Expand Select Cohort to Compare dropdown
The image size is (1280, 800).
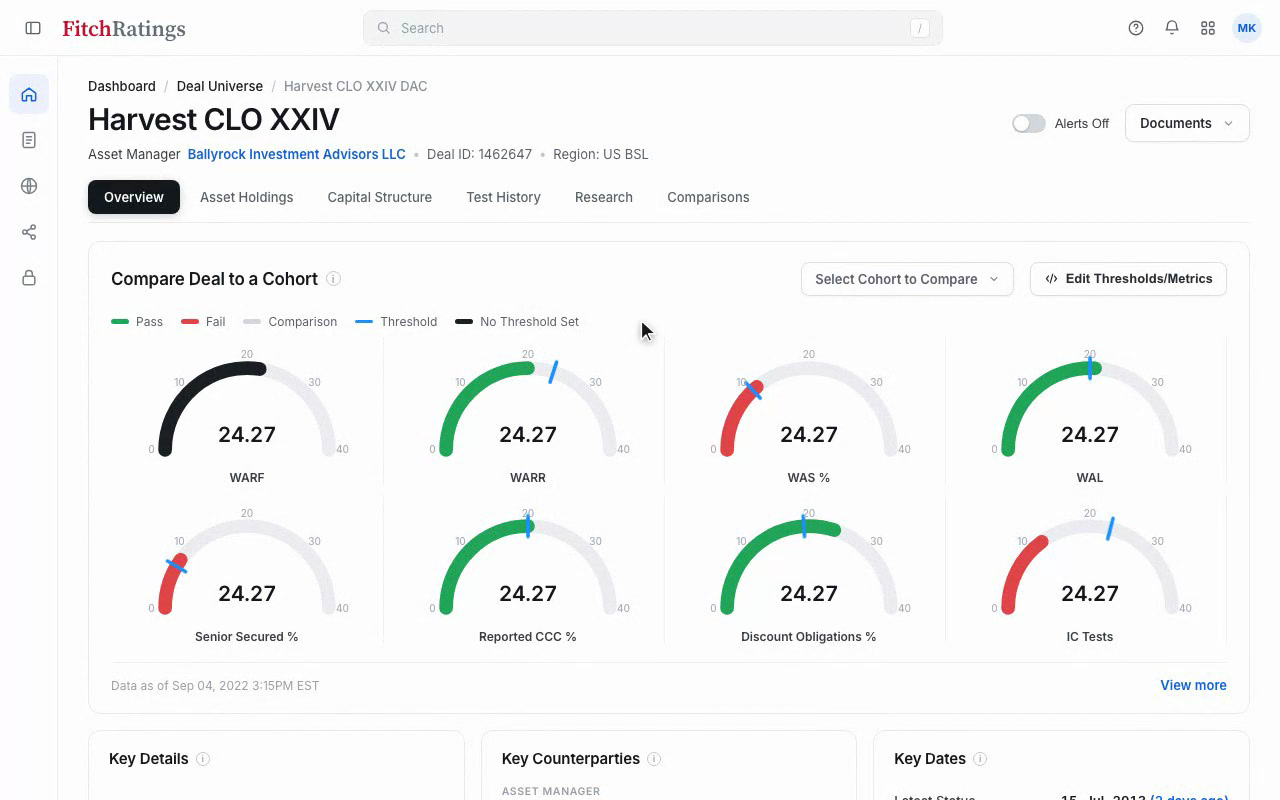pyautogui.click(x=907, y=279)
